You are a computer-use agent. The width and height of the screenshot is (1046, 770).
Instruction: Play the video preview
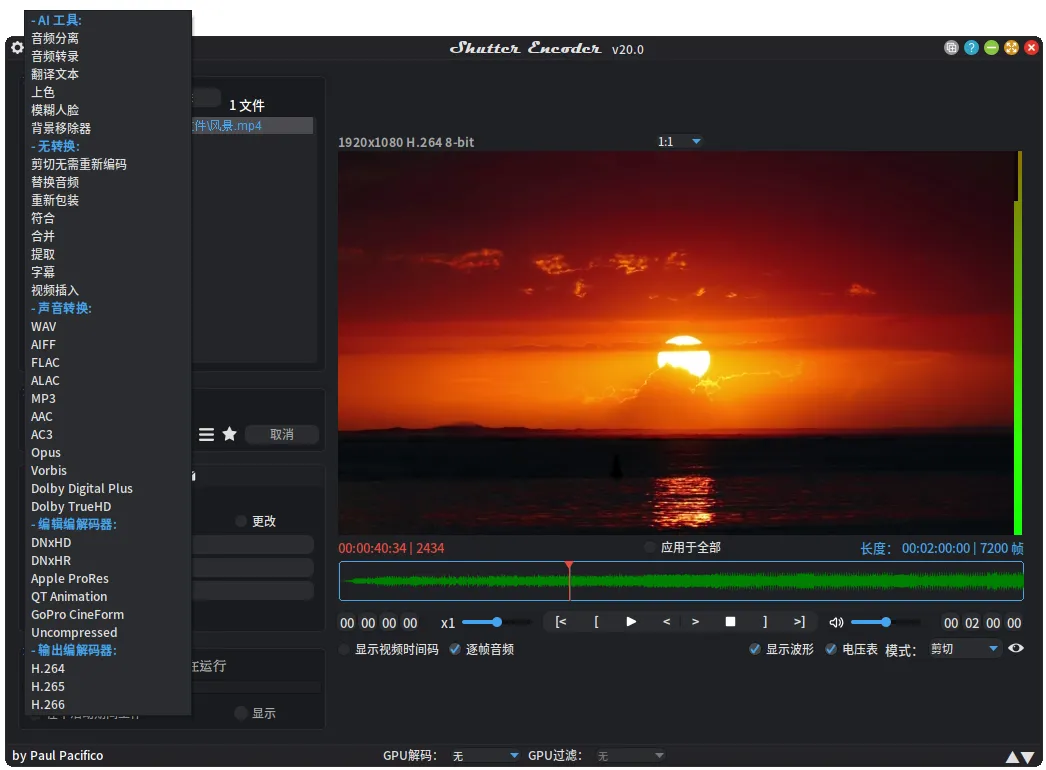(x=631, y=622)
